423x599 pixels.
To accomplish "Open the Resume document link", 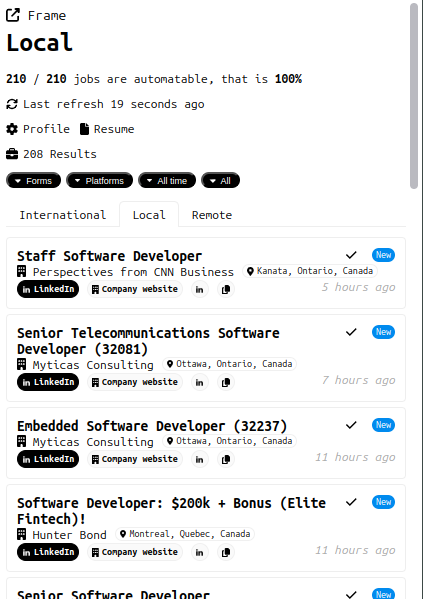I will coord(107,129).
